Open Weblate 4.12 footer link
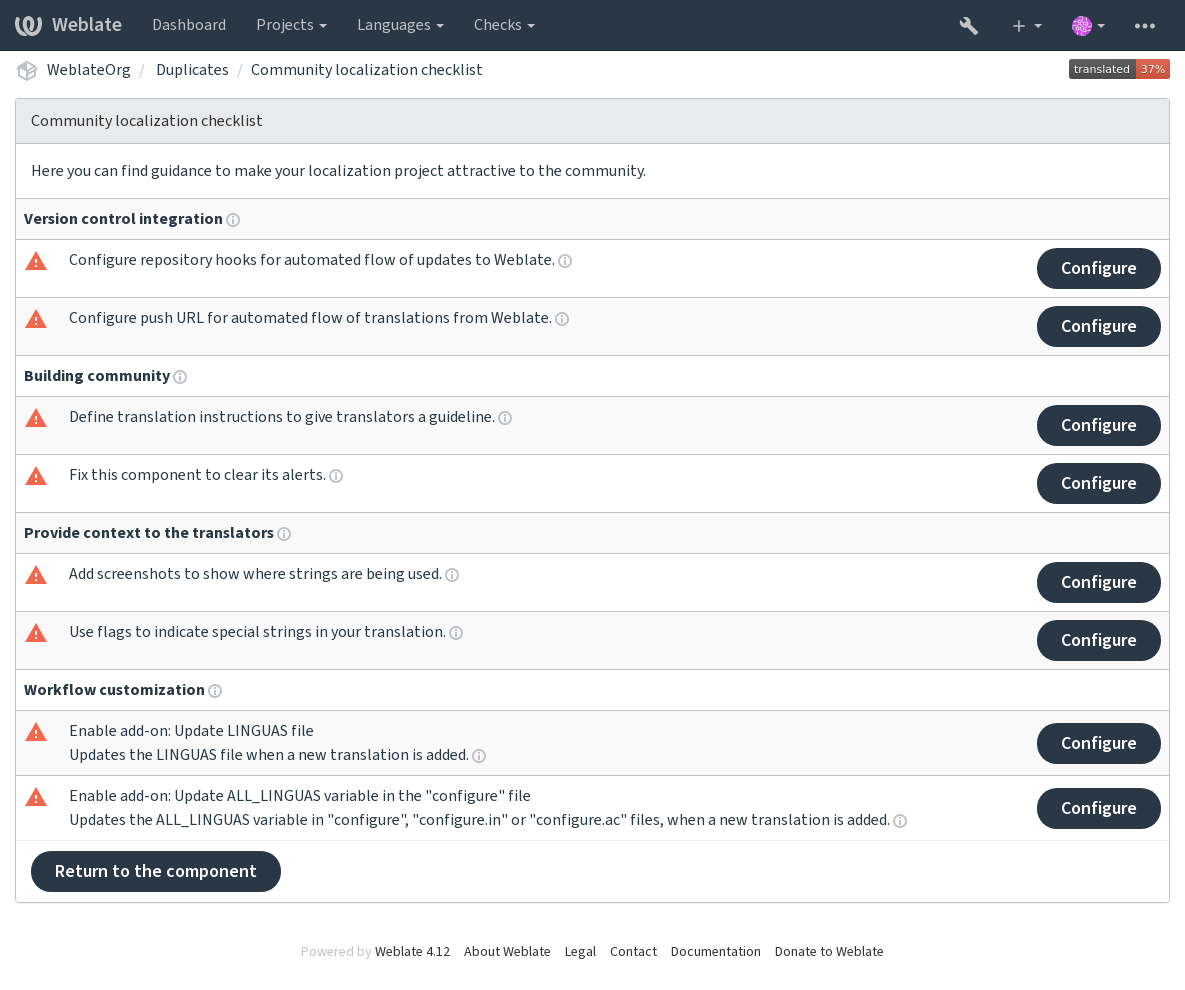1185x990 pixels. (x=412, y=952)
